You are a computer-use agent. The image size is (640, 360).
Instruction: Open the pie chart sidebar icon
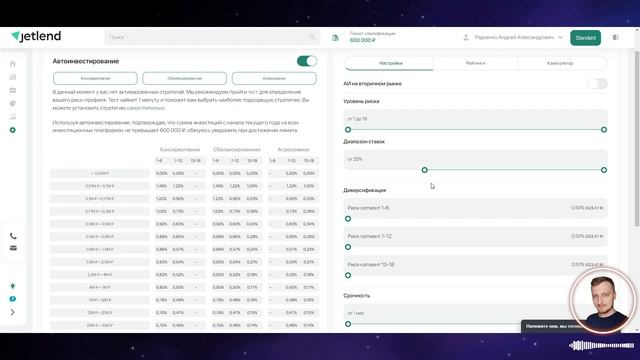[x=13, y=104]
